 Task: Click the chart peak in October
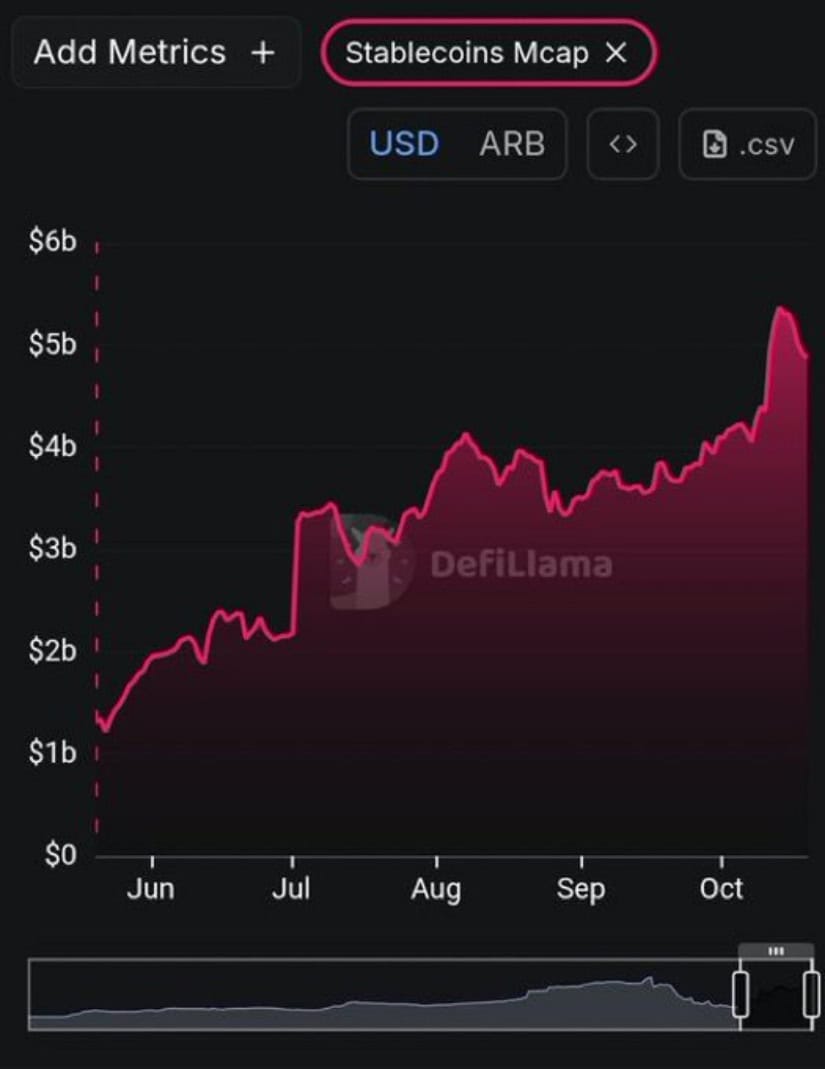tap(782, 310)
